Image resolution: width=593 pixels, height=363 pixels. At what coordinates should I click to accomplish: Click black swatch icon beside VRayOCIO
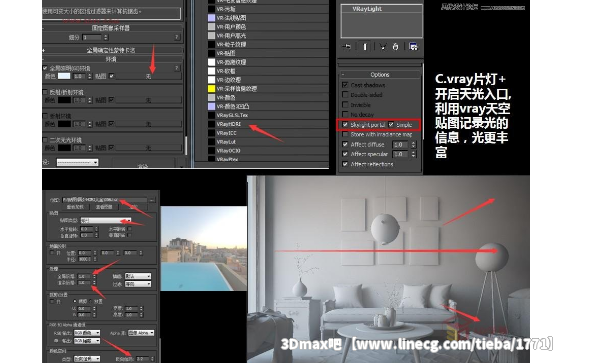pyautogui.click(x=211, y=150)
